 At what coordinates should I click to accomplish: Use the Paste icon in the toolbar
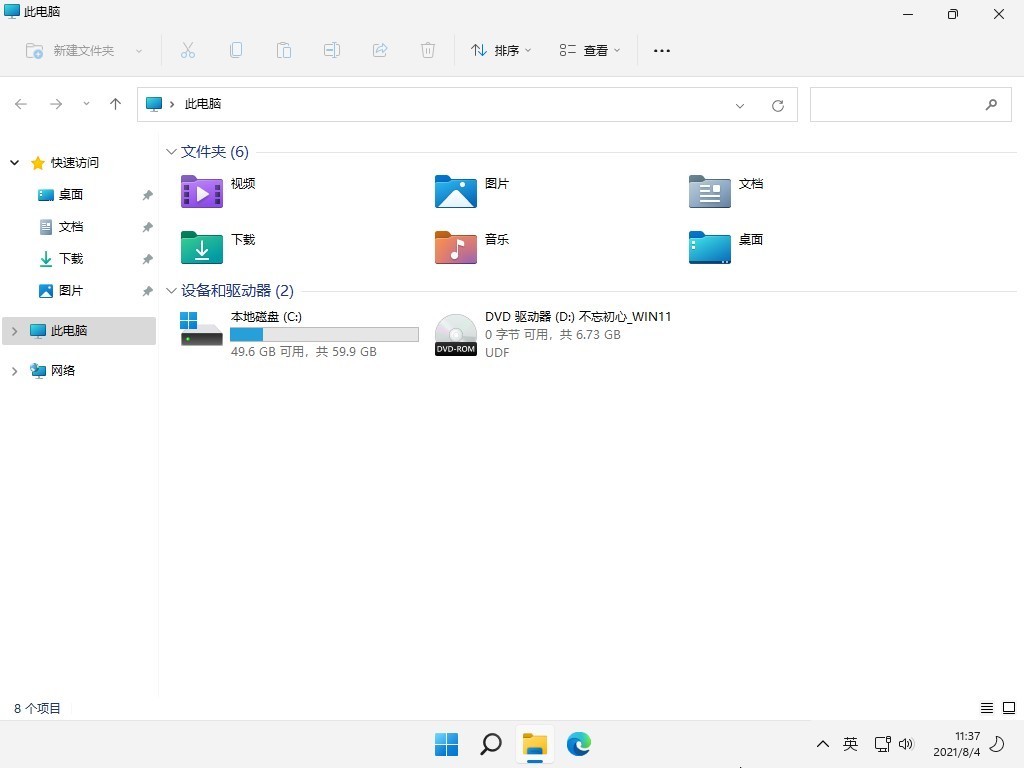click(x=284, y=50)
